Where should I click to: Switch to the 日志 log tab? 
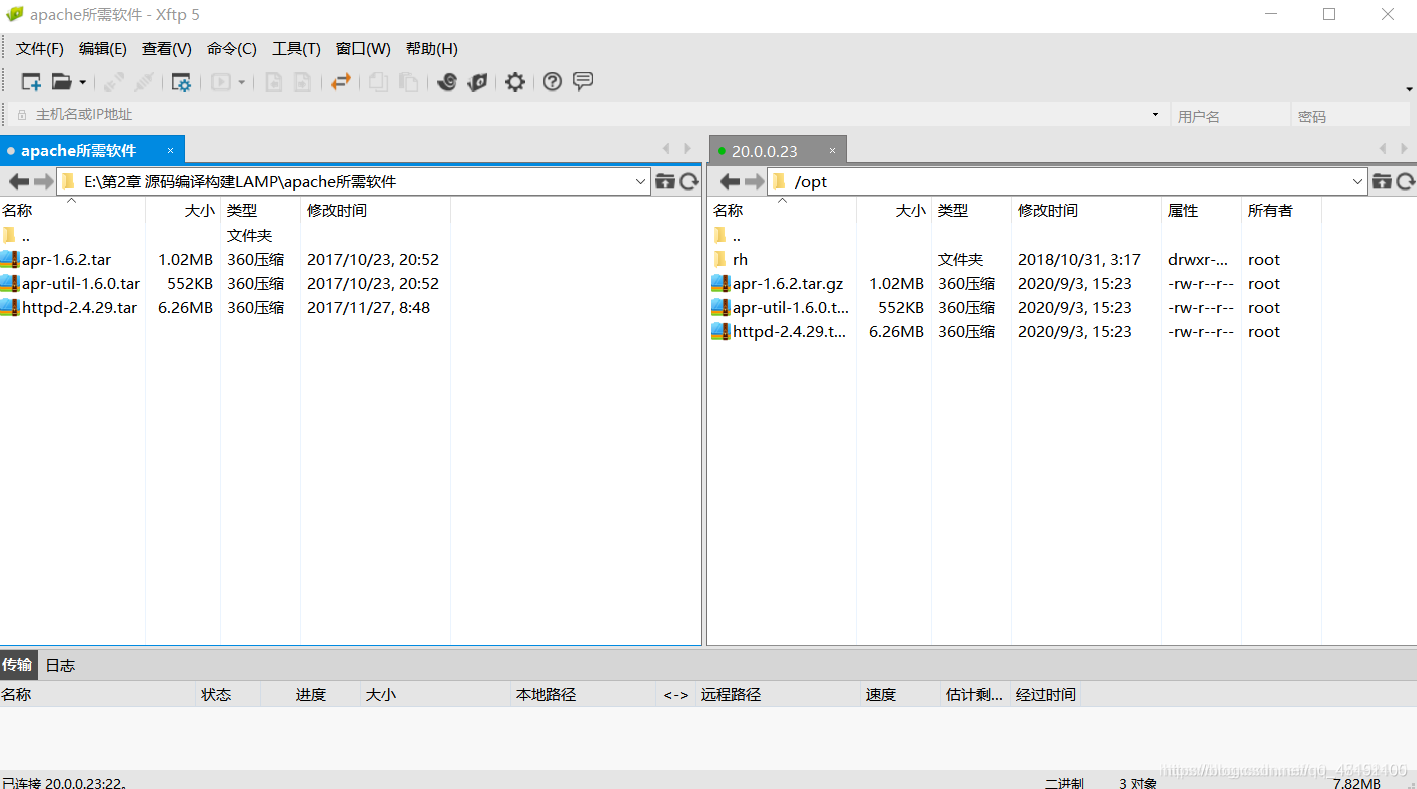60,665
